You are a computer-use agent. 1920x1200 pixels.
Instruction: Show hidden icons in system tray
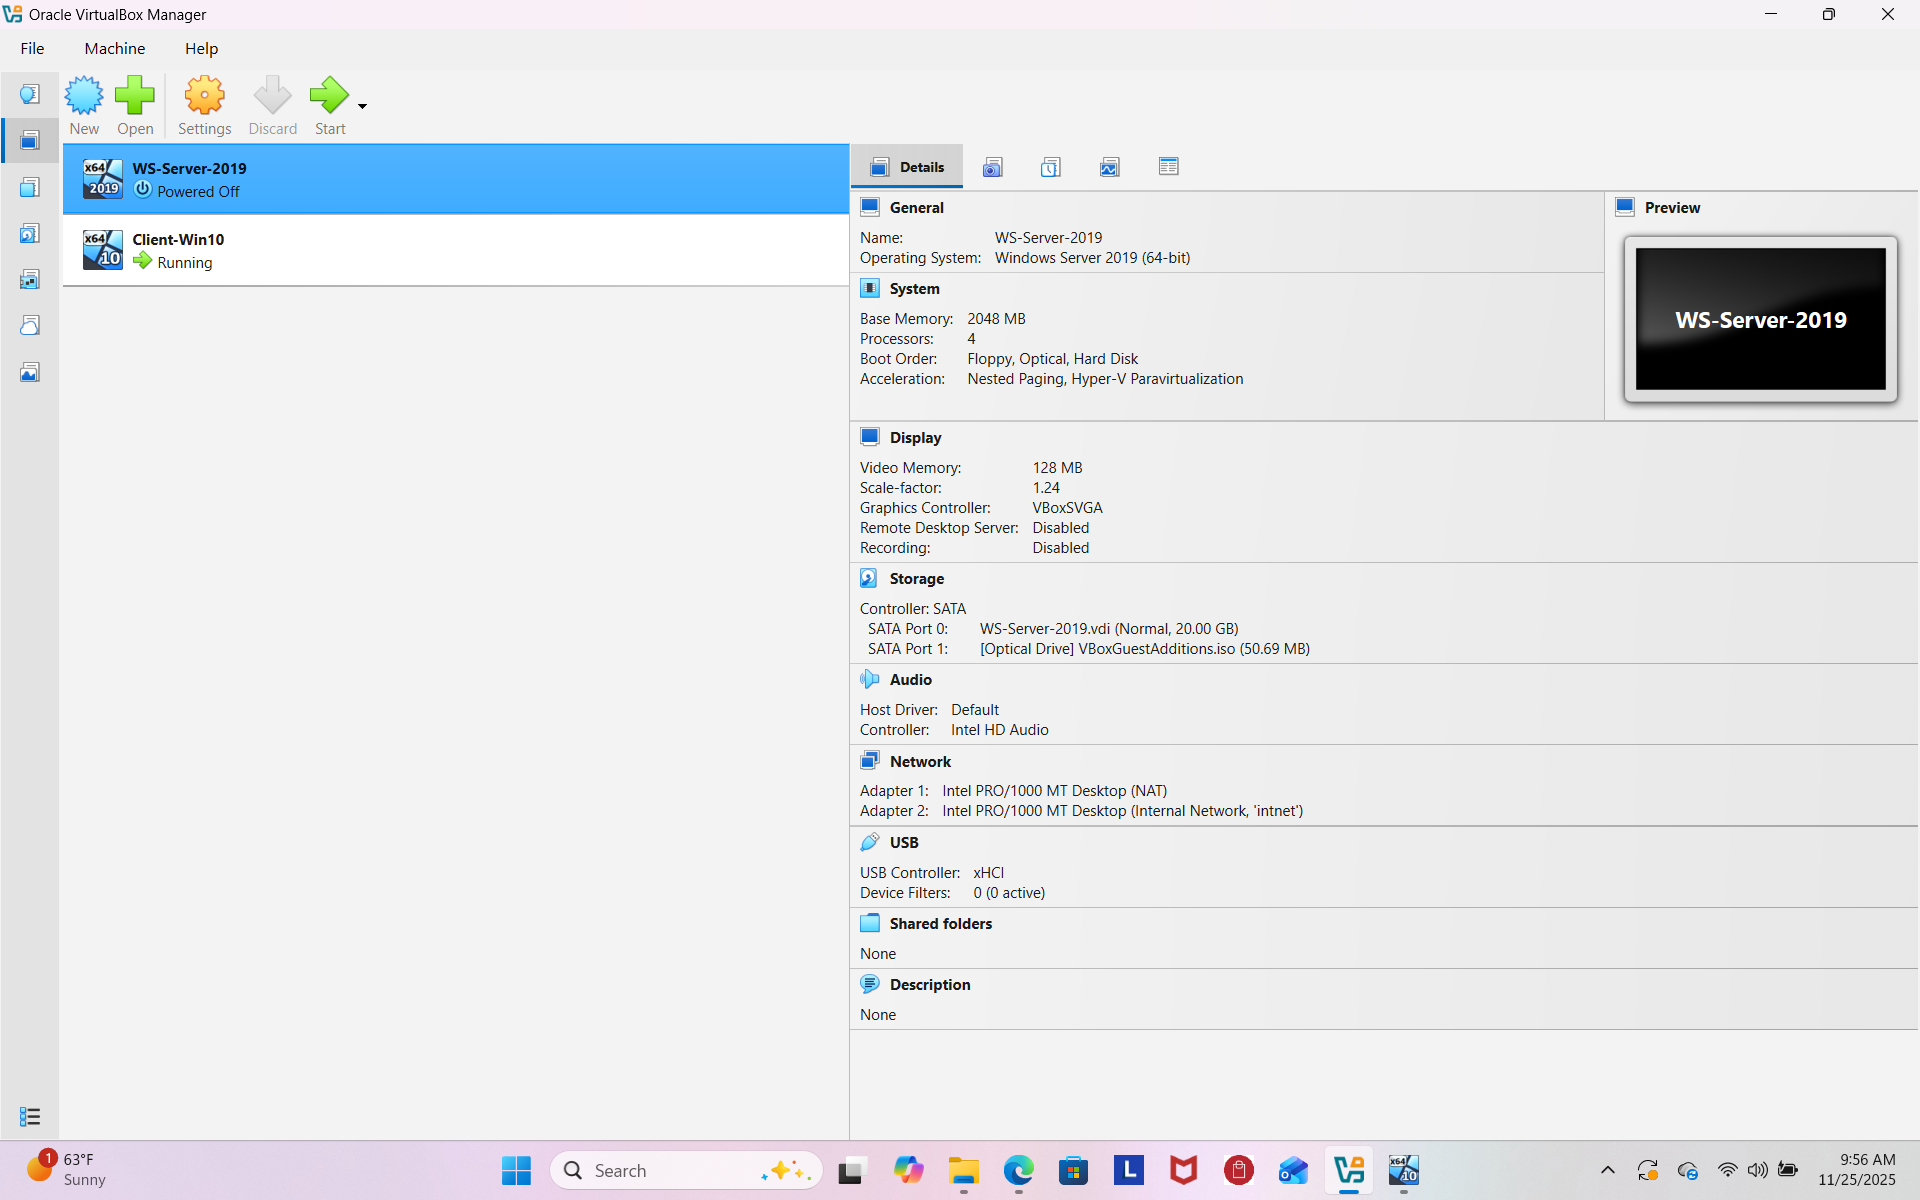point(1607,1170)
